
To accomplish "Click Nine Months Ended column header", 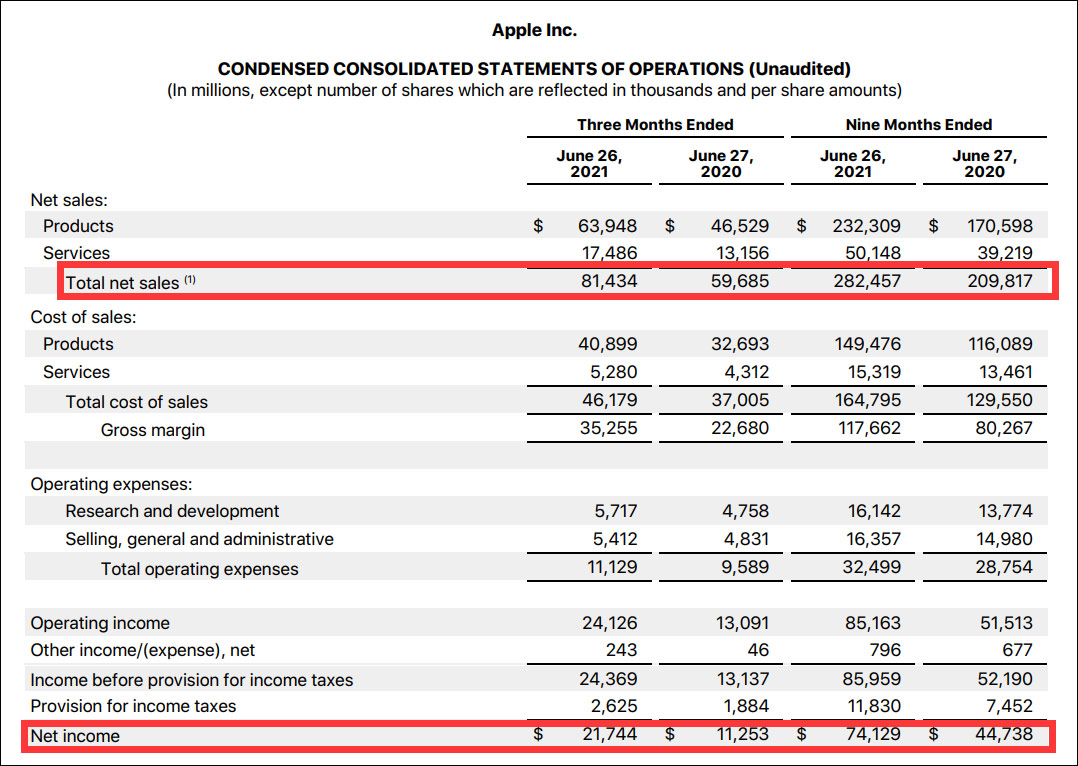I will (x=918, y=124).
